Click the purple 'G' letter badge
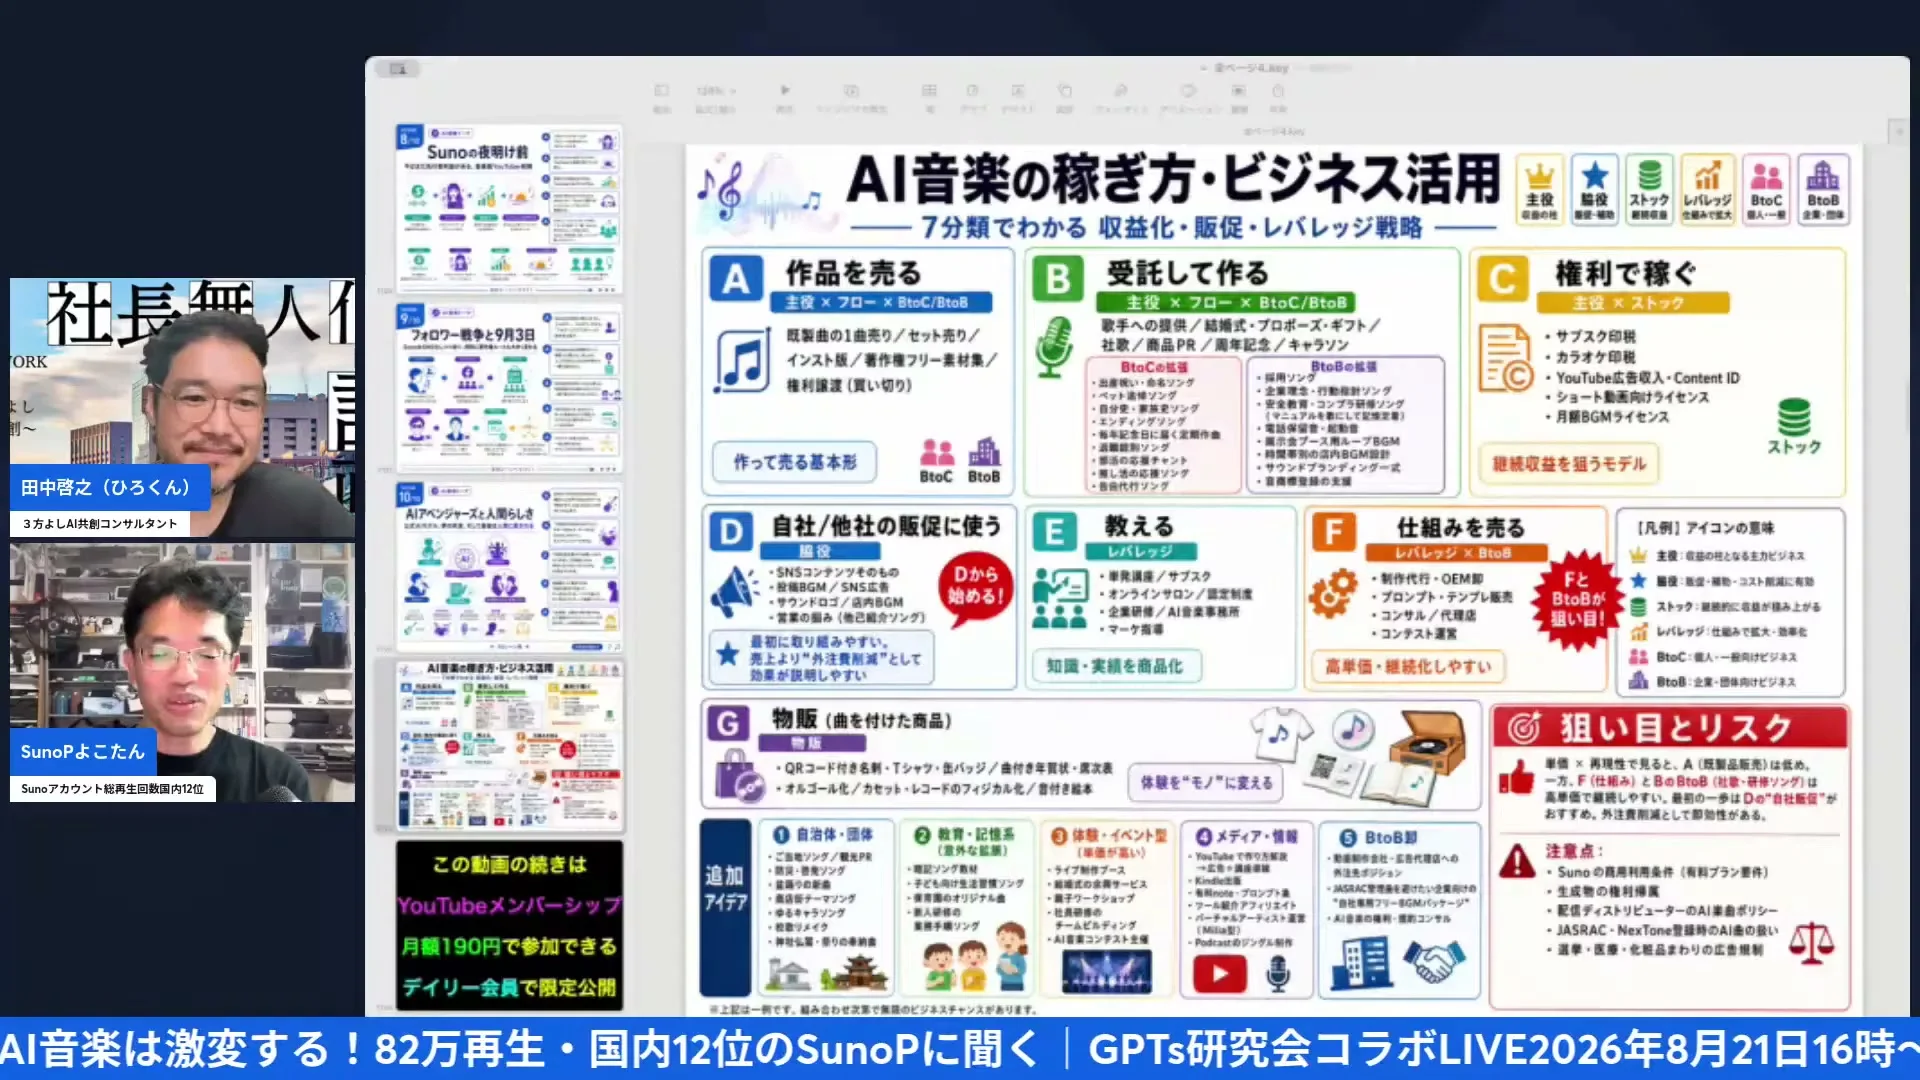This screenshot has height=1080, width=1920. pyautogui.click(x=729, y=723)
